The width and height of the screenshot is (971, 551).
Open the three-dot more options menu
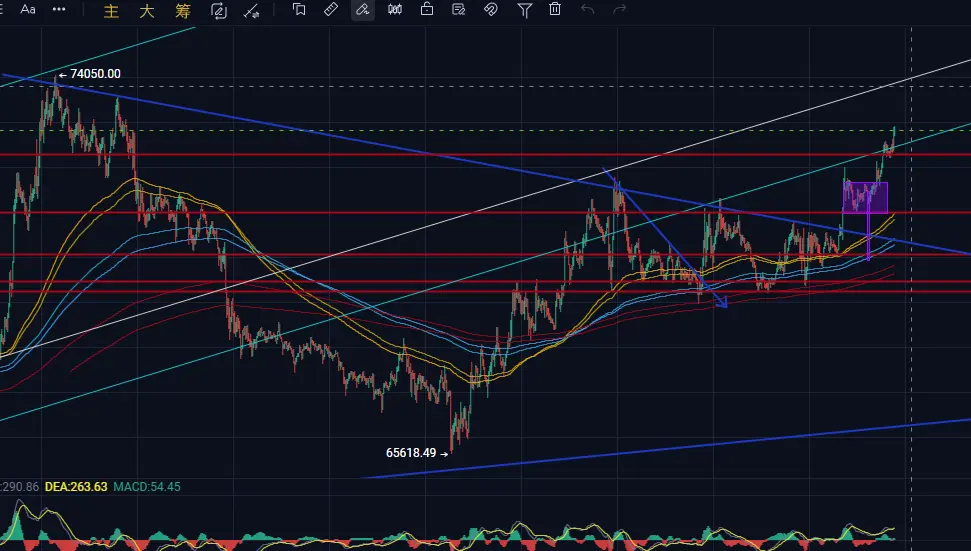coord(59,9)
